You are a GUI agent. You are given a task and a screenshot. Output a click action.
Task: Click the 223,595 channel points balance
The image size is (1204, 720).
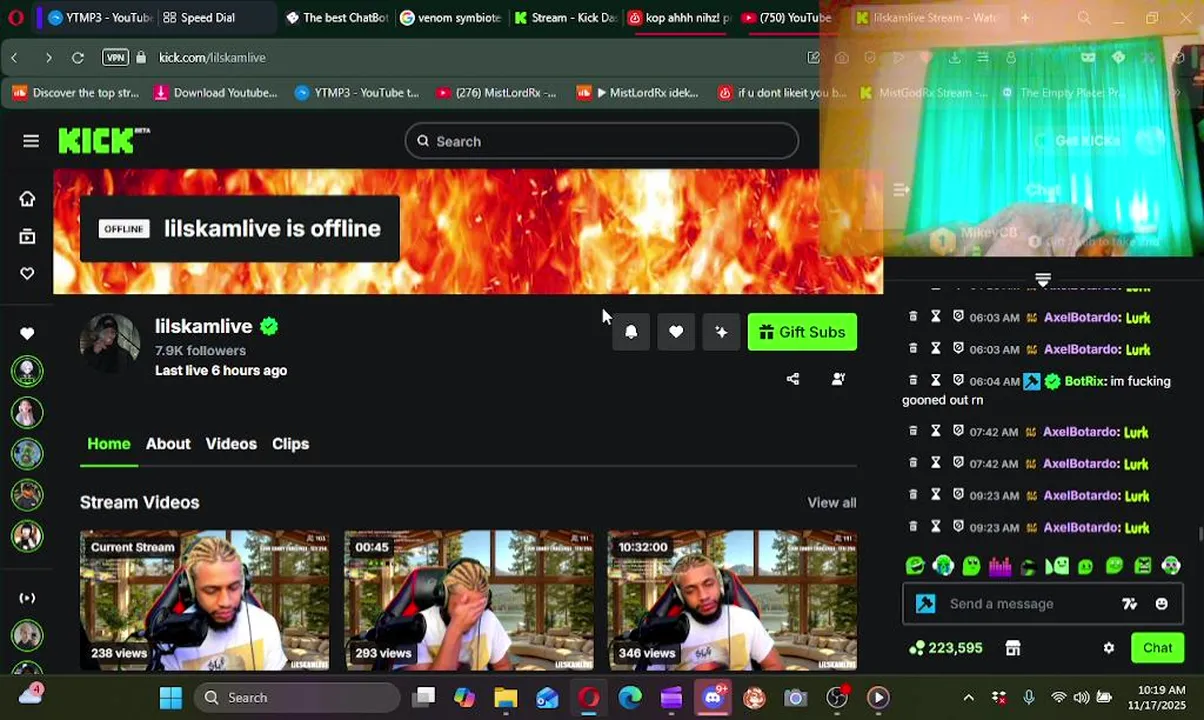click(x=945, y=648)
